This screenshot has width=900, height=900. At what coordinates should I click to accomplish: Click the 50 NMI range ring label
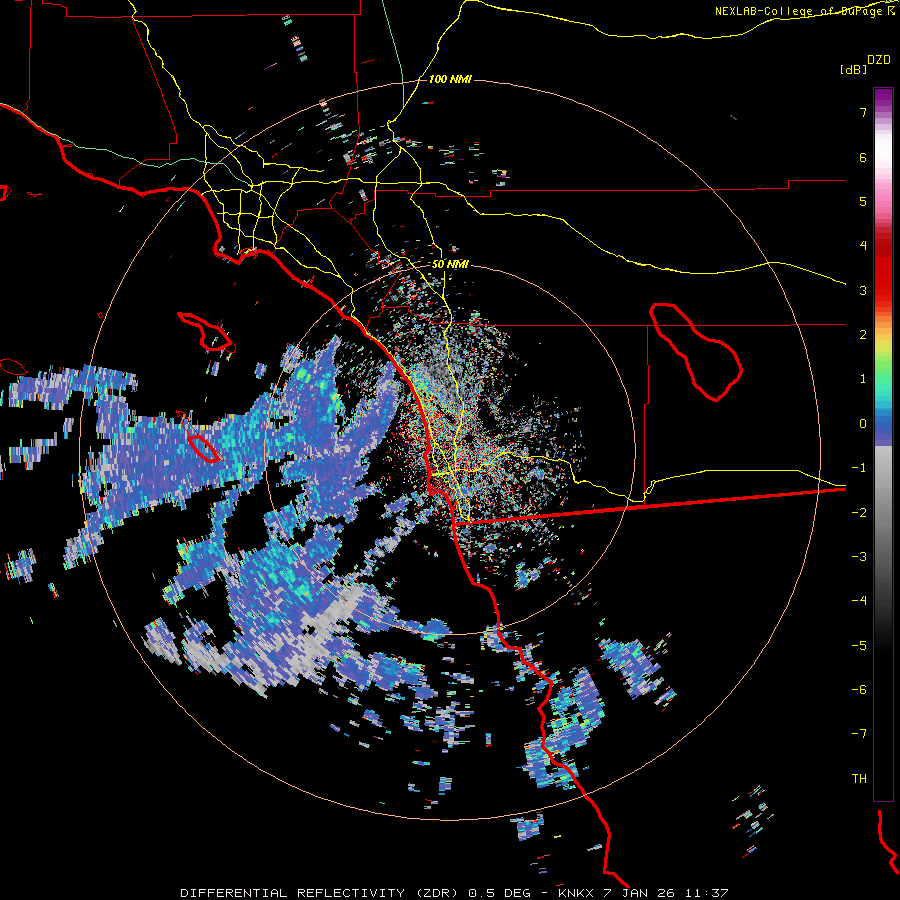450,264
